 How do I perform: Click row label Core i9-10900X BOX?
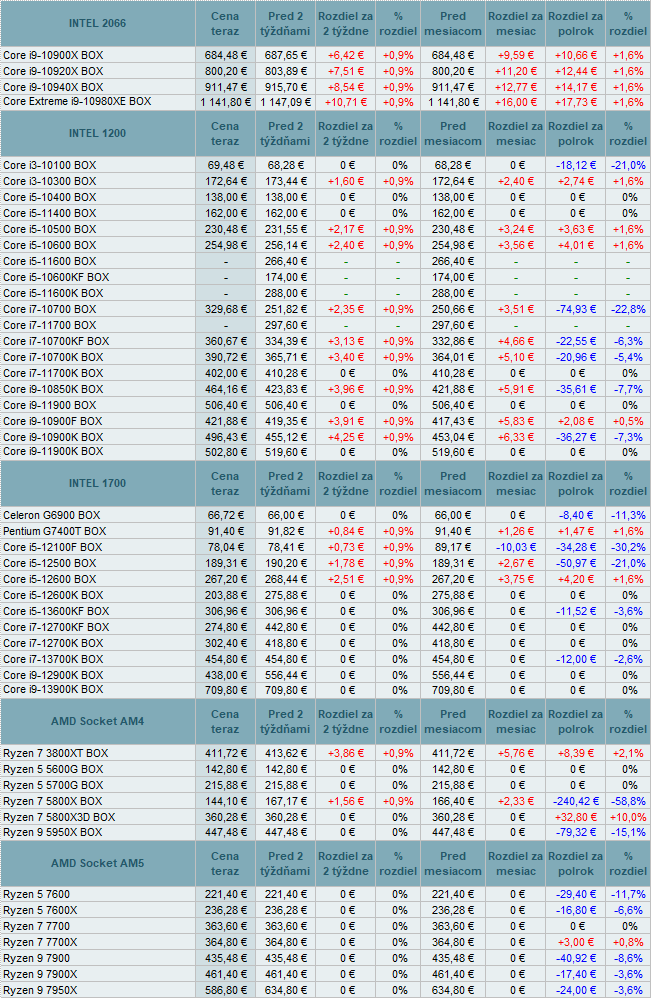tap(53, 55)
